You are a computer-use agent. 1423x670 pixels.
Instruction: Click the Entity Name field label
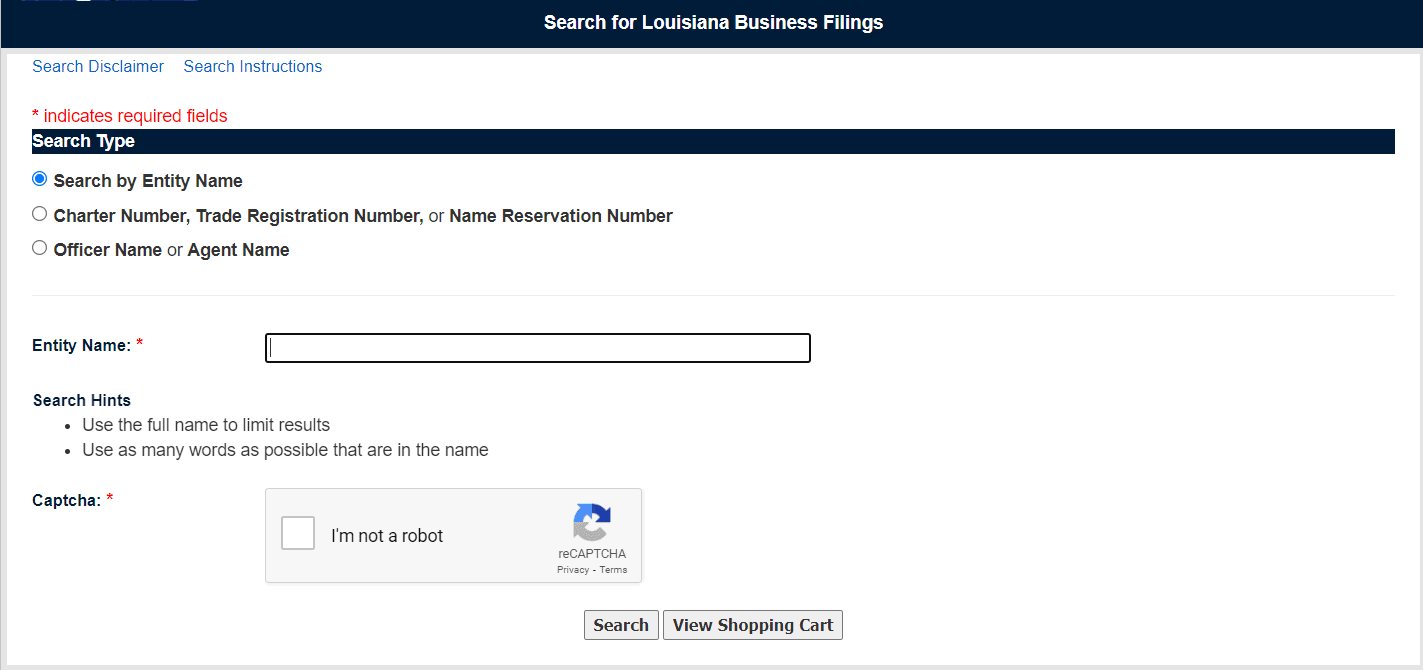[x=82, y=345]
